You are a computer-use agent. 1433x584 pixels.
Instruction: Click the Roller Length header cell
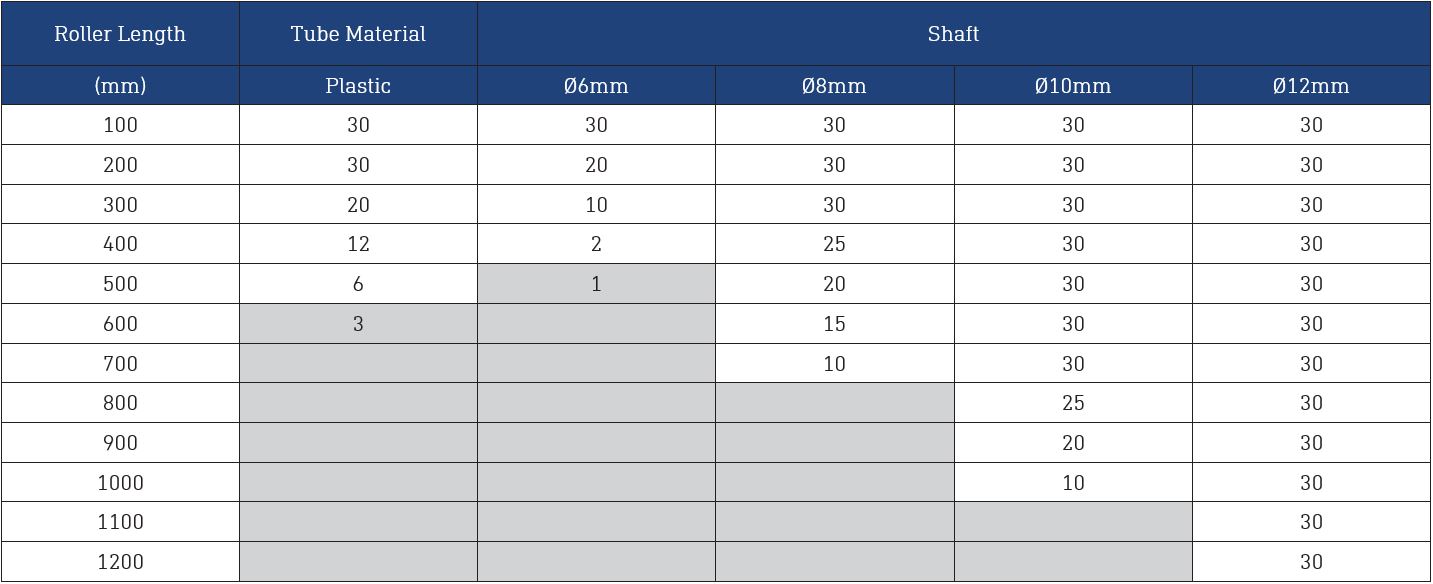pyautogui.click(x=120, y=34)
